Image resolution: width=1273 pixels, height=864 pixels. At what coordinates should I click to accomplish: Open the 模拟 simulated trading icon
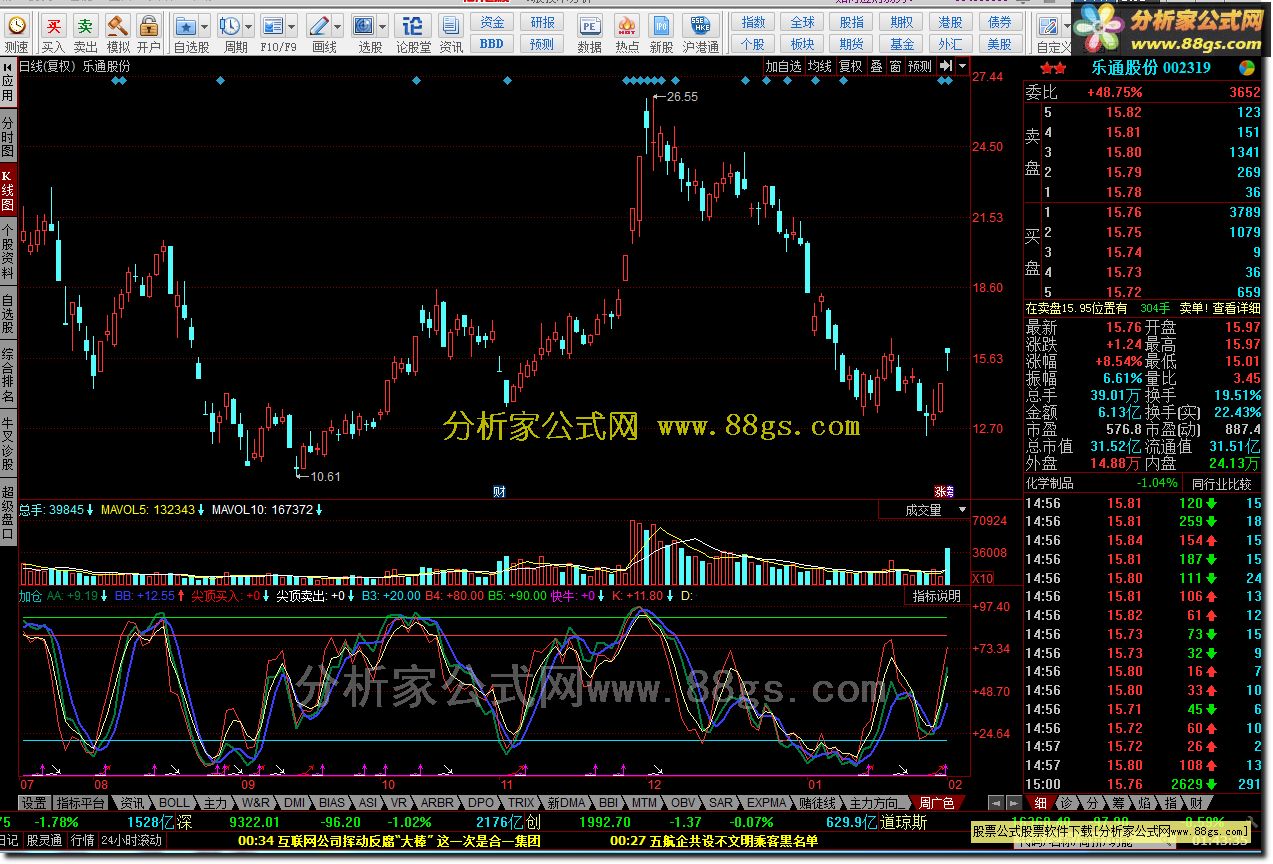(118, 28)
